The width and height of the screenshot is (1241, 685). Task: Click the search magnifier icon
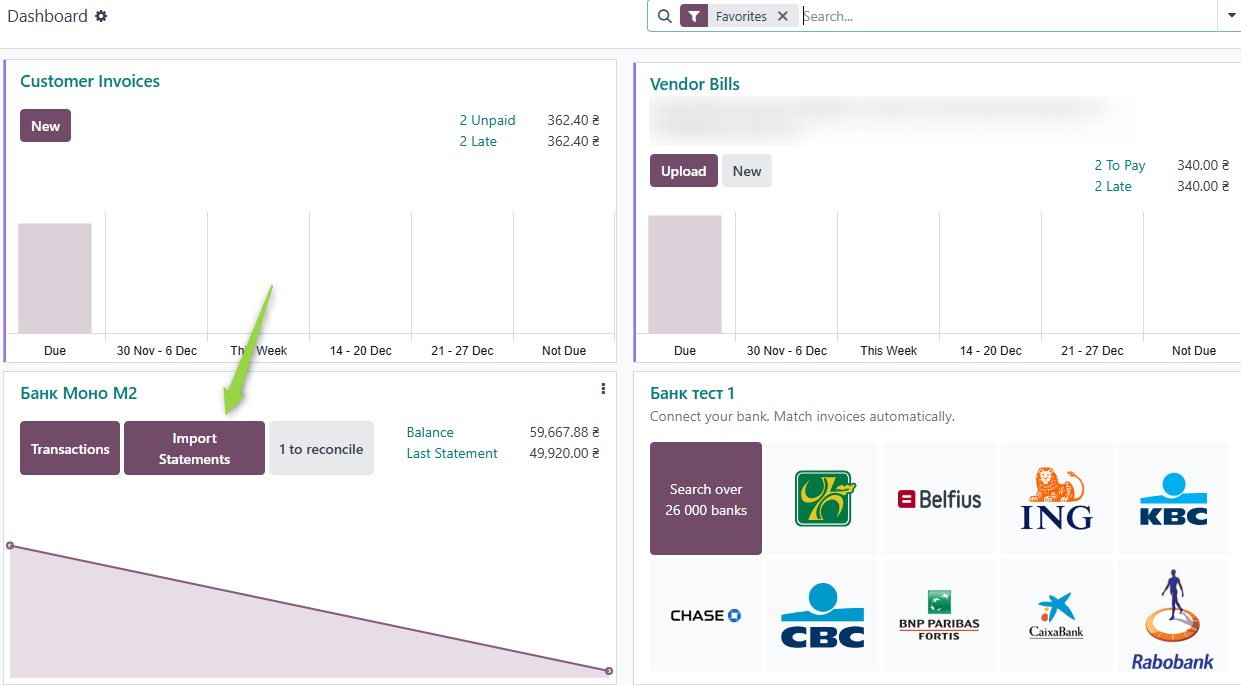pos(664,16)
